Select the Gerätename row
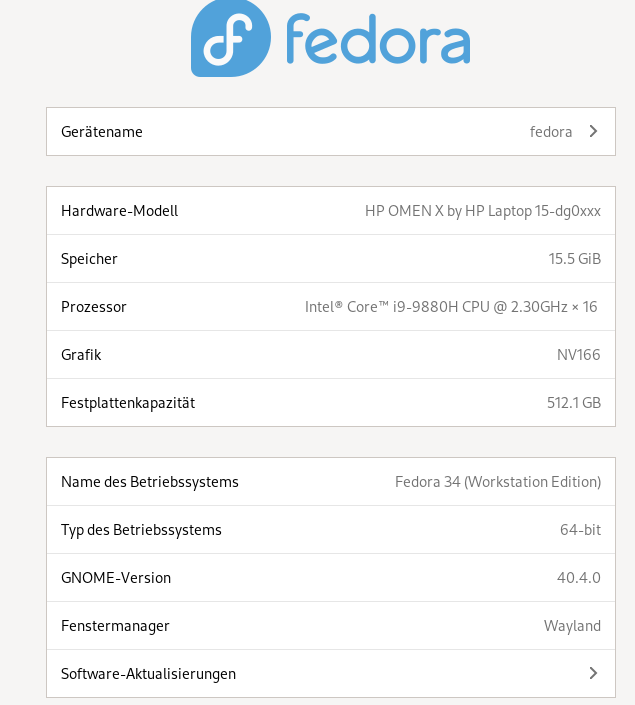 (x=331, y=131)
